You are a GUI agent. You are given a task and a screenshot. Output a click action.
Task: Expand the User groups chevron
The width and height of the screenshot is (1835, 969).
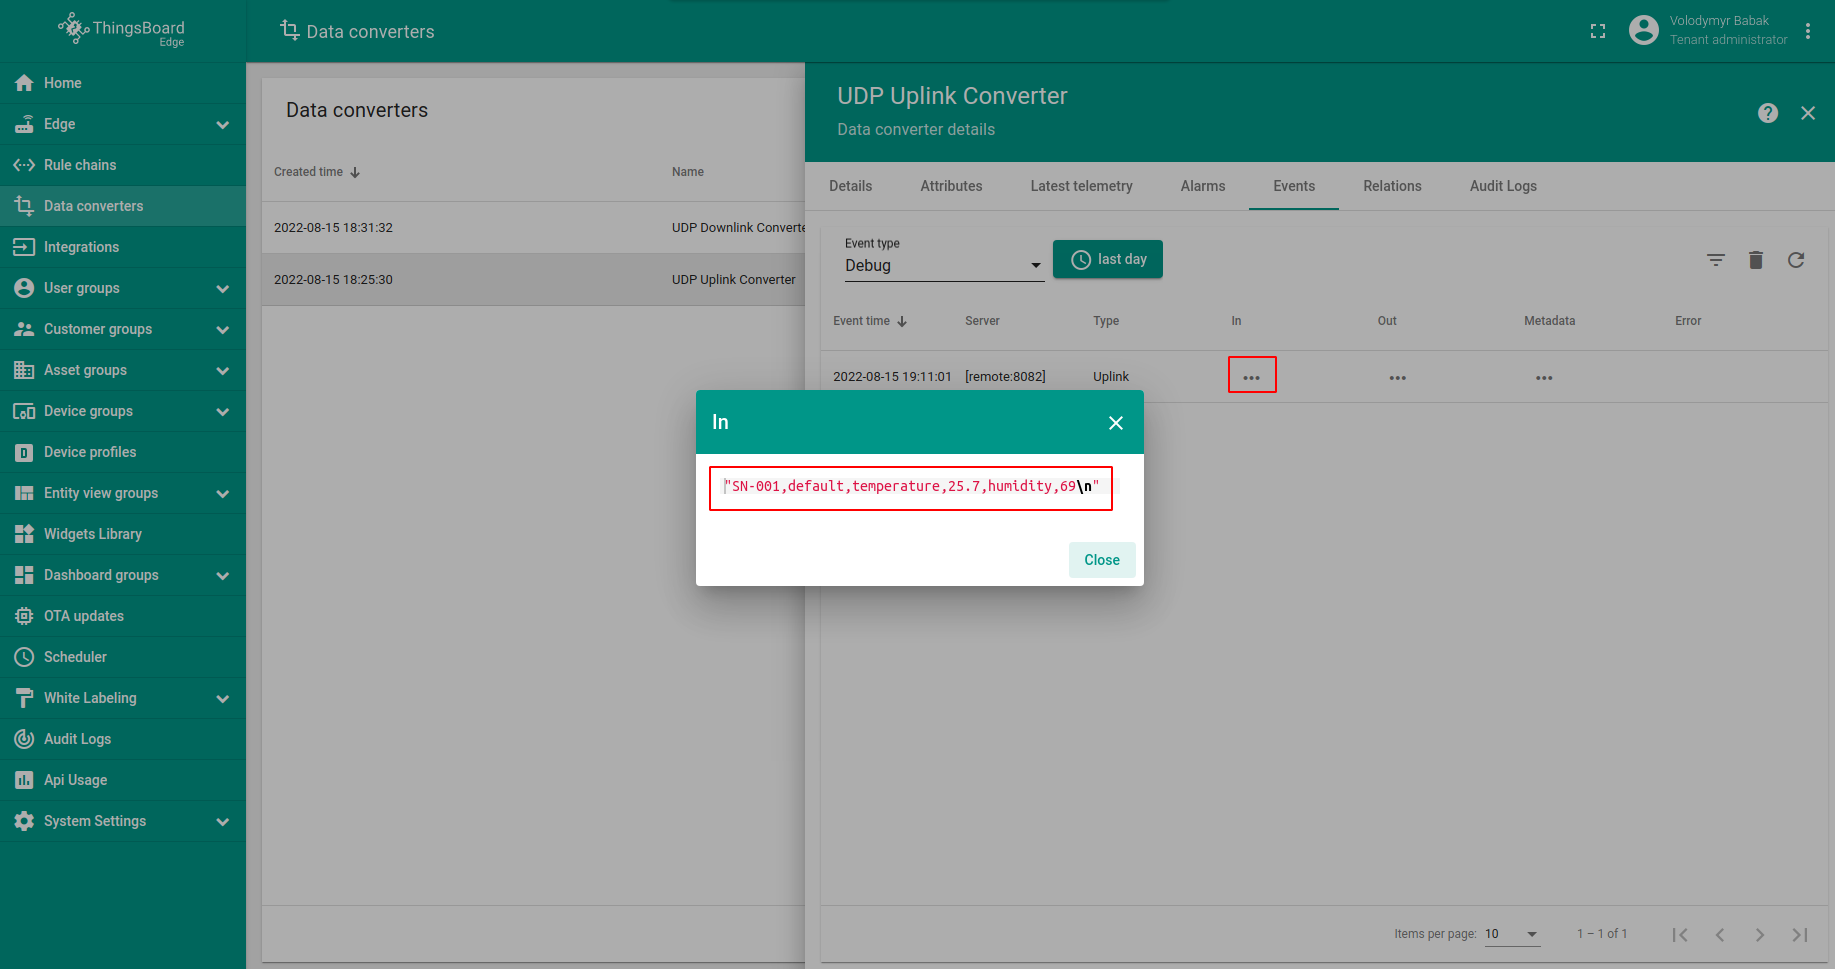pos(223,289)
